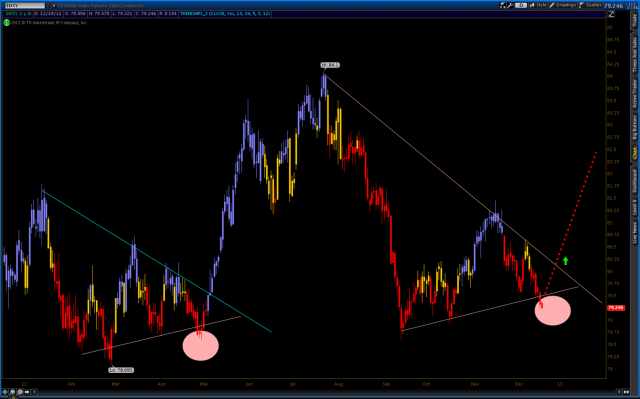The width and height of the screenshot is (640, 399).
Task: Open chart settings with the wrench icon
Action: [510, 5]
